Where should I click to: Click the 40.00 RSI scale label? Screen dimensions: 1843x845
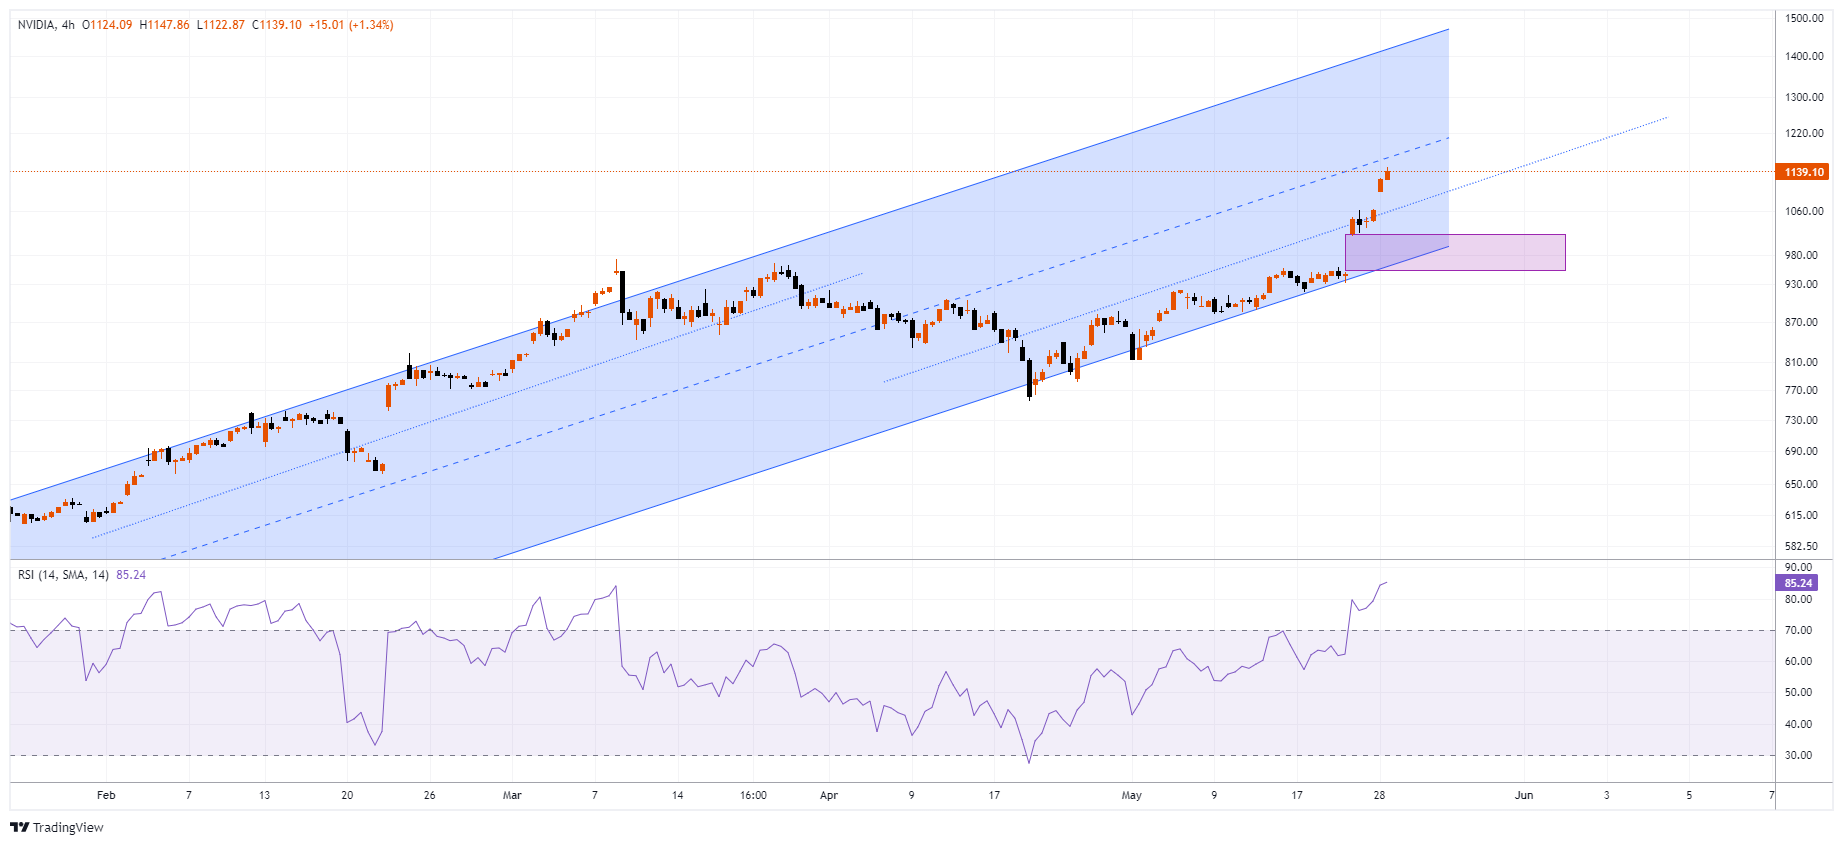(1798, 724)
